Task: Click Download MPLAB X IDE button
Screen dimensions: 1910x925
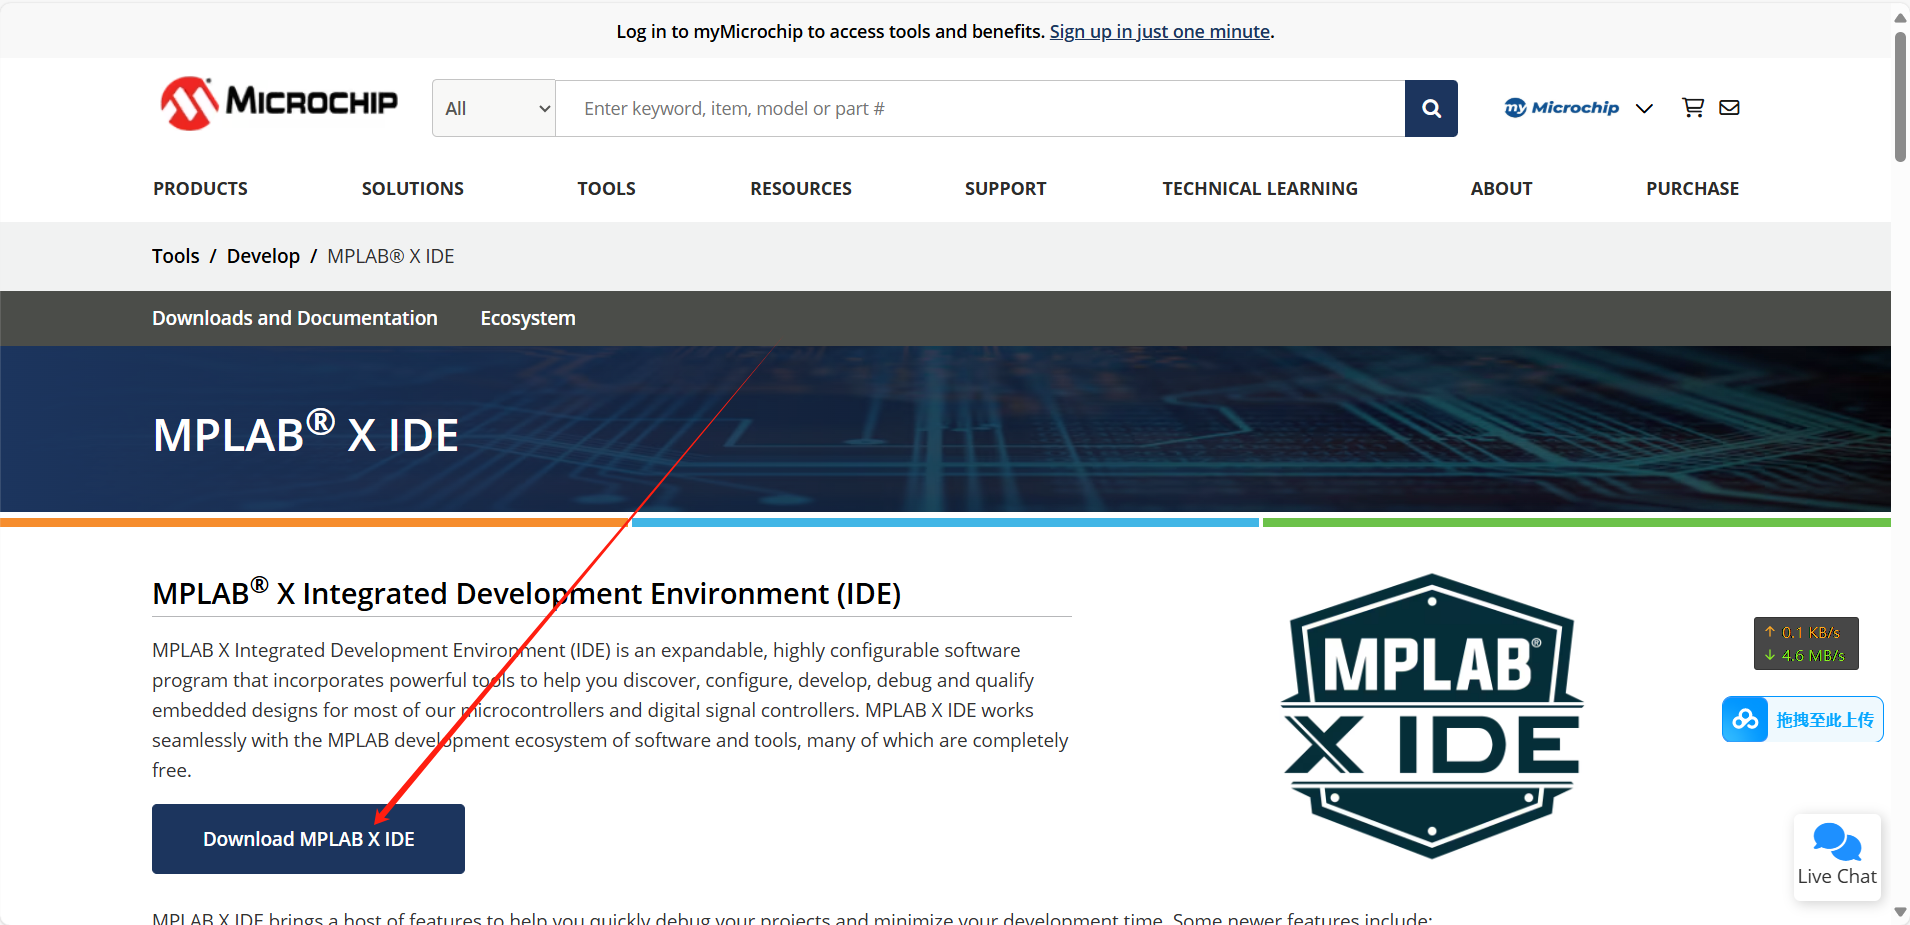Action: [308, 839]
